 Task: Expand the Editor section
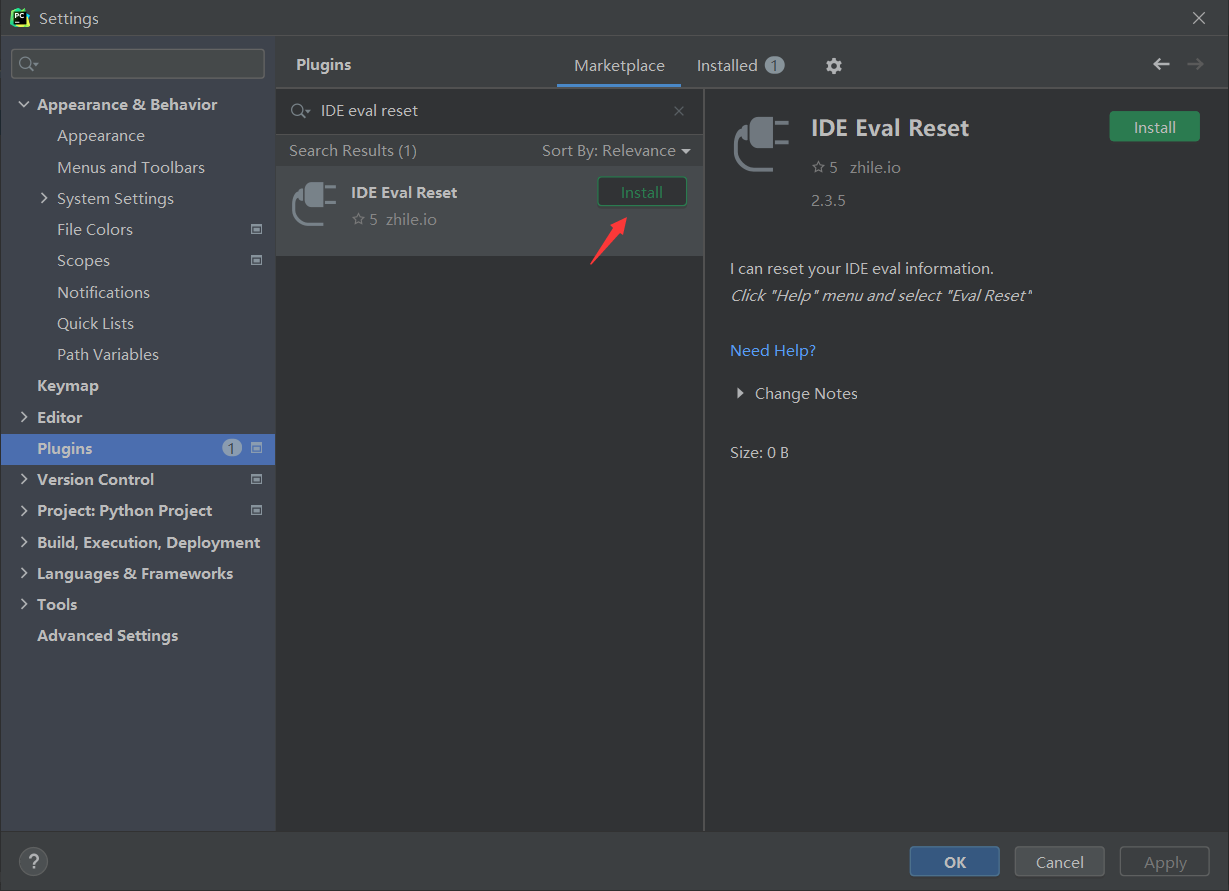[x=24, y=418]
